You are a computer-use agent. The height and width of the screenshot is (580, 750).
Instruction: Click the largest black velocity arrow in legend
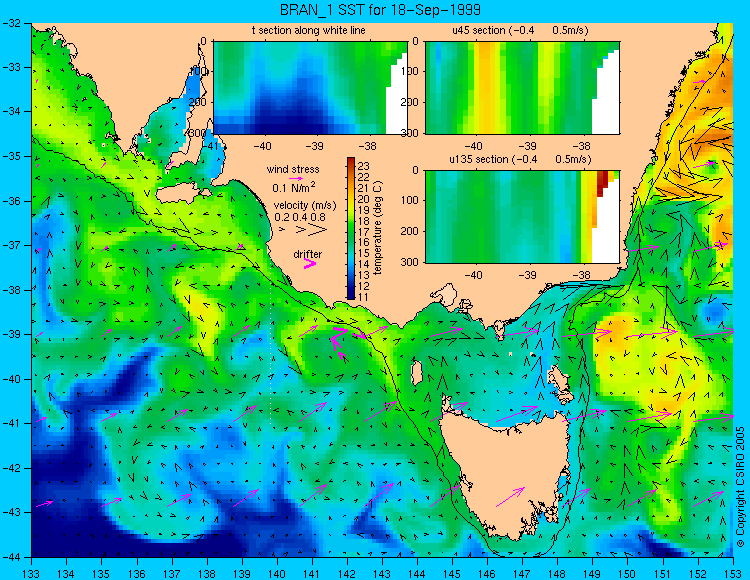pos(317,230)
